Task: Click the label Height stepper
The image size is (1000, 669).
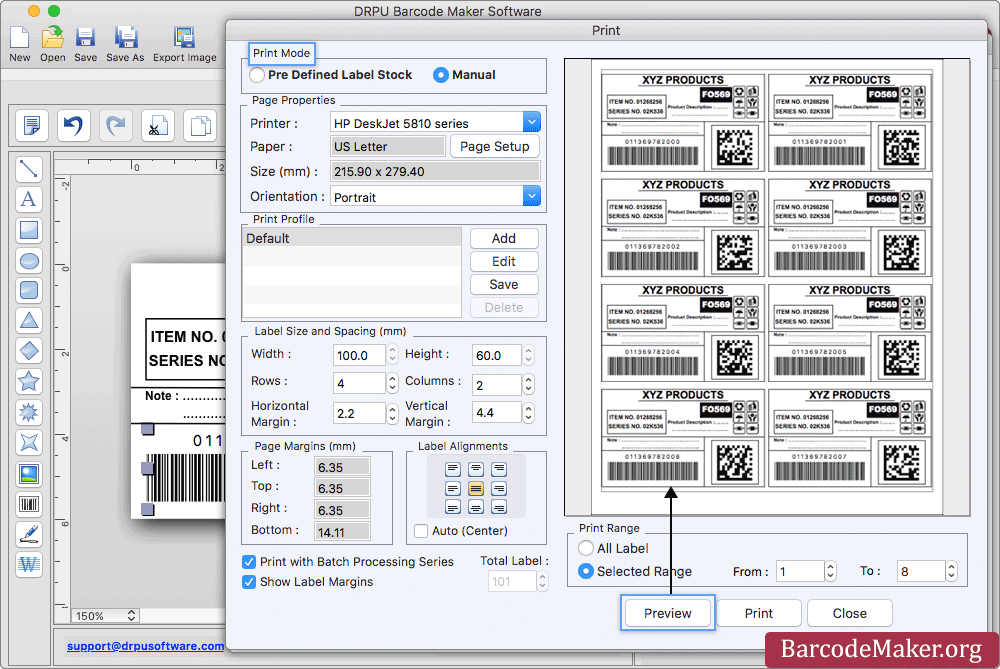Action: click(x=529, y=355)
